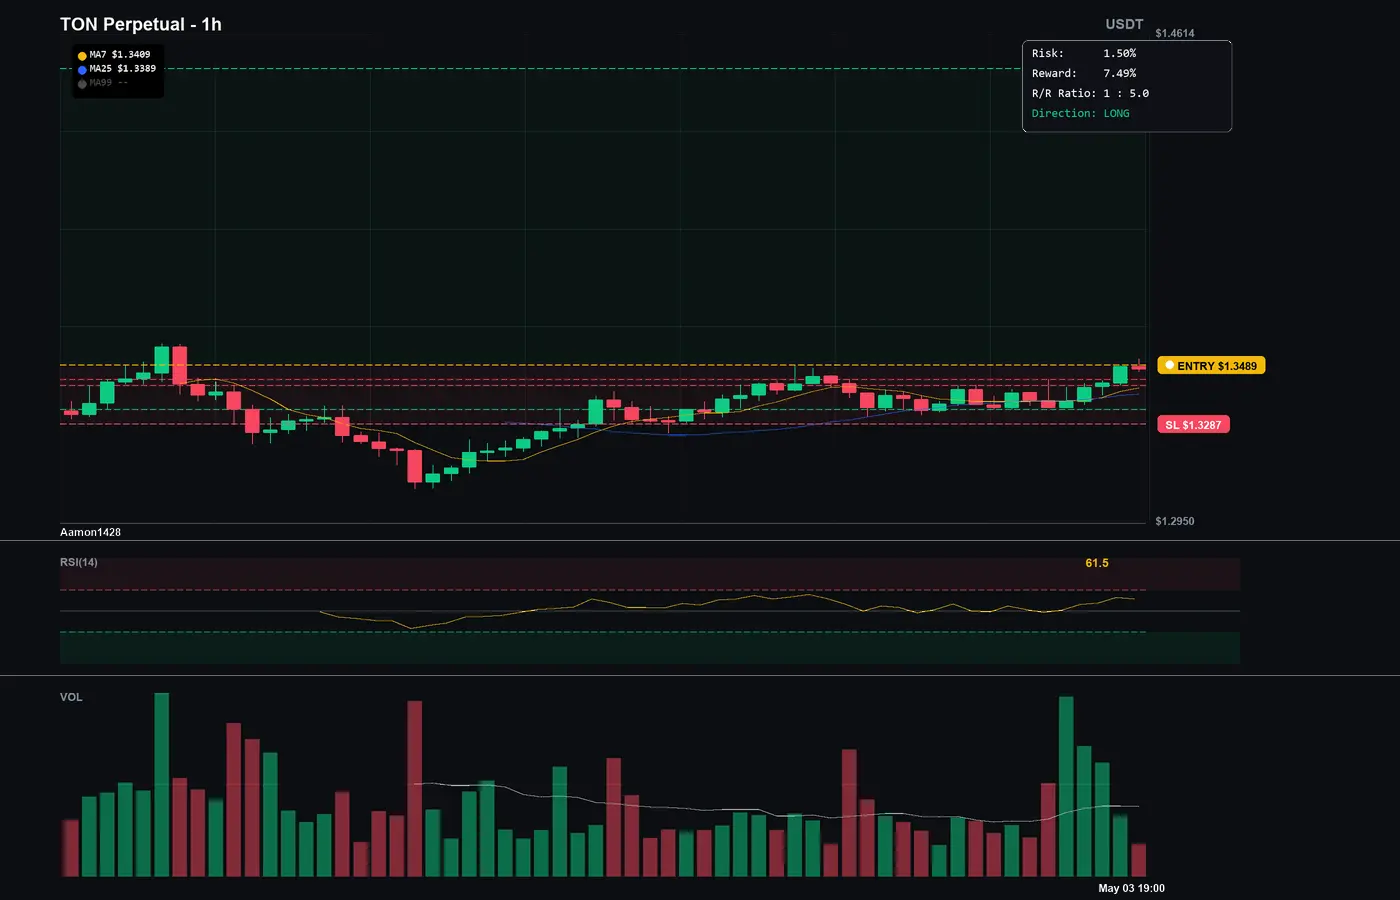The image size is (1400, 900).
Task: Click the $1.2950 bottom price label
Action: click(x=1175, y=521)
